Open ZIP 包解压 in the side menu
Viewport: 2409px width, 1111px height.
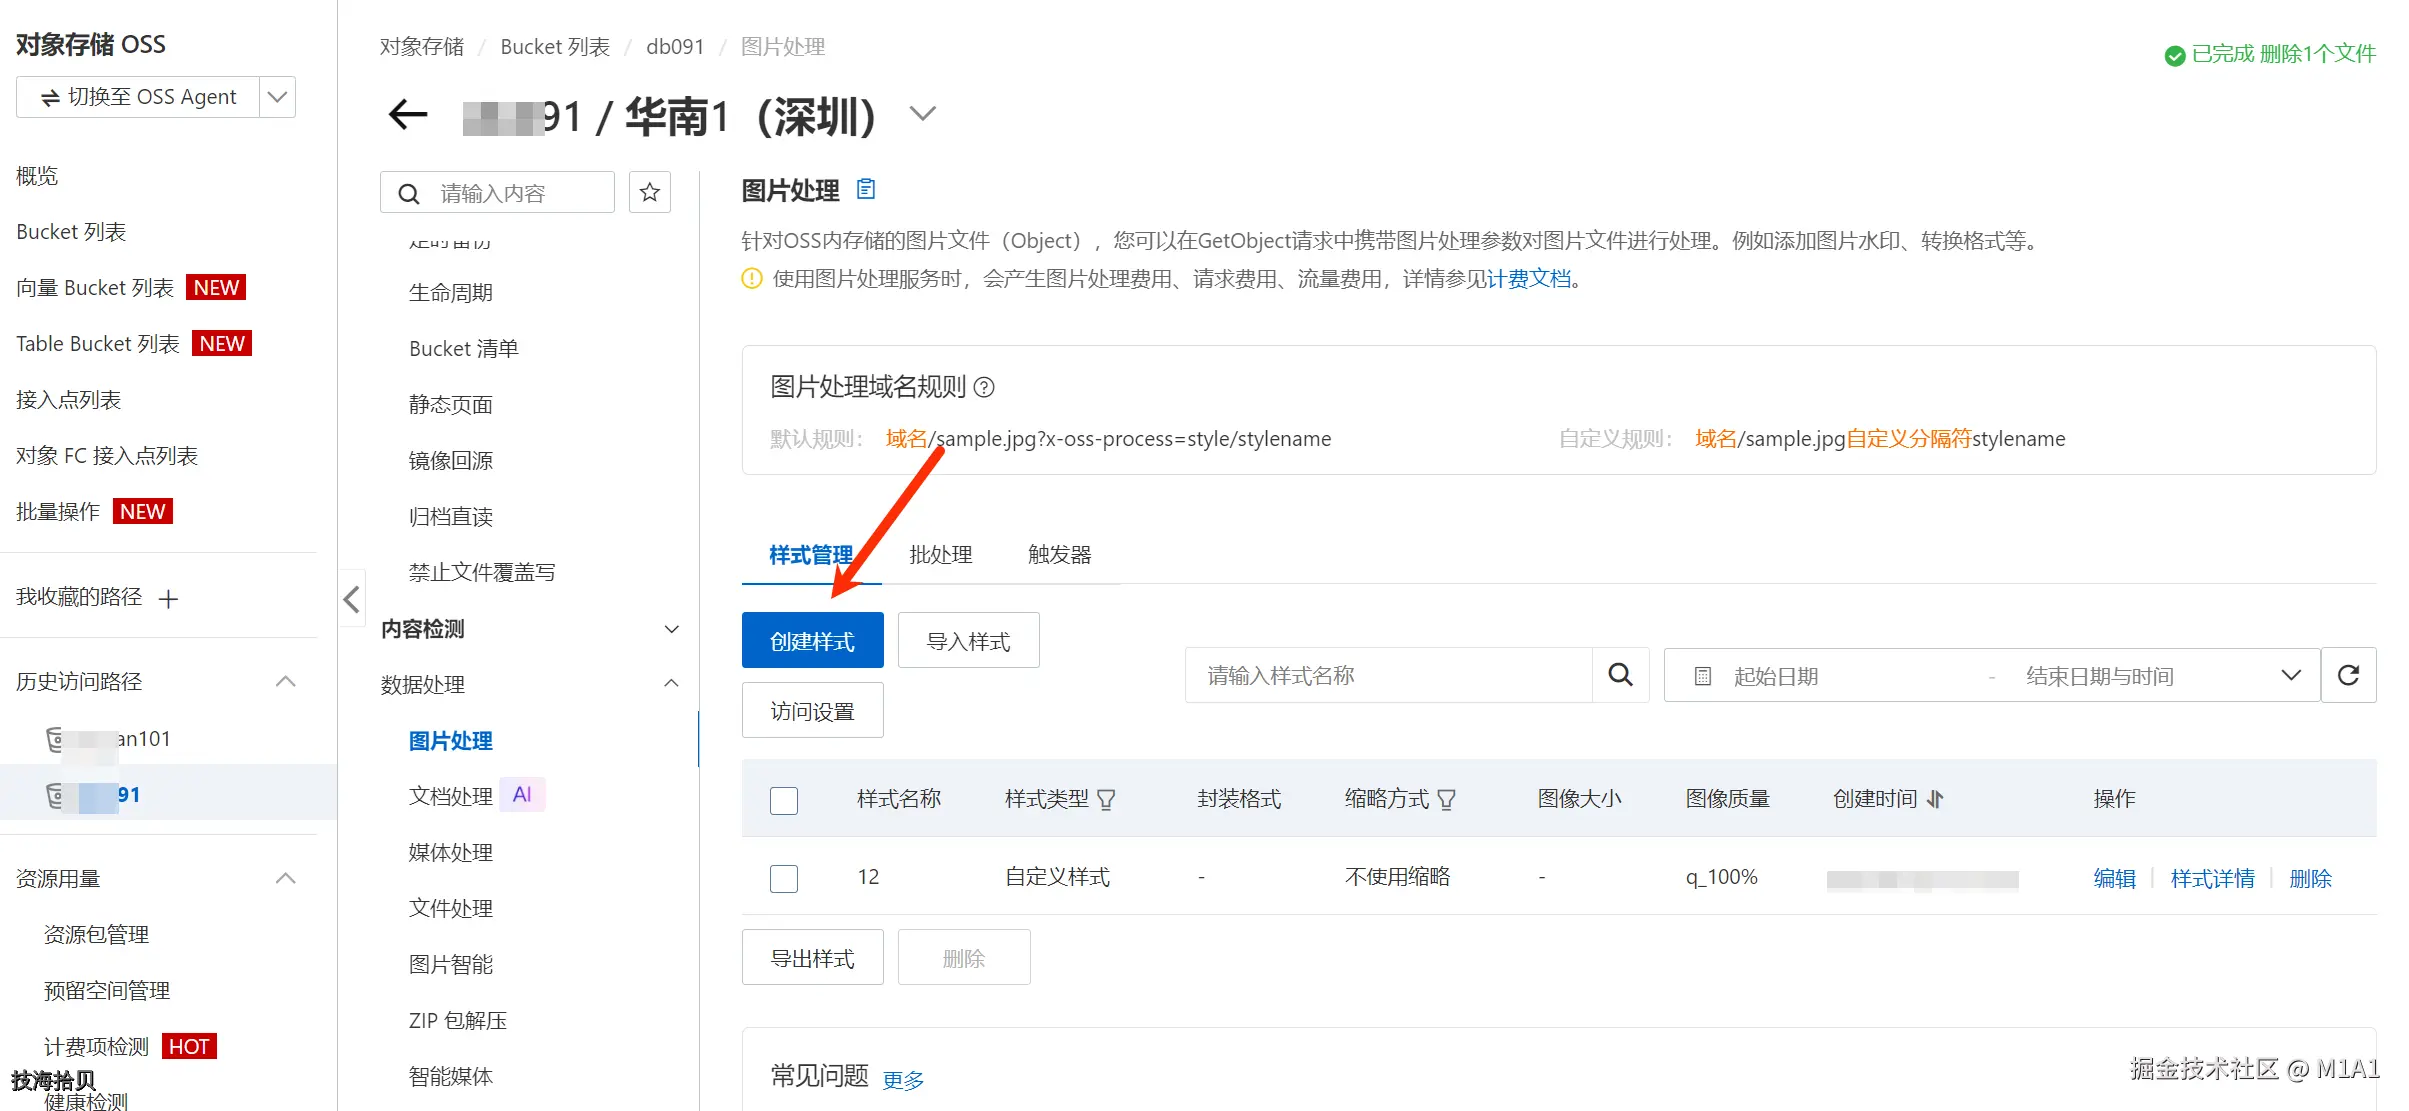(458, 1021)
